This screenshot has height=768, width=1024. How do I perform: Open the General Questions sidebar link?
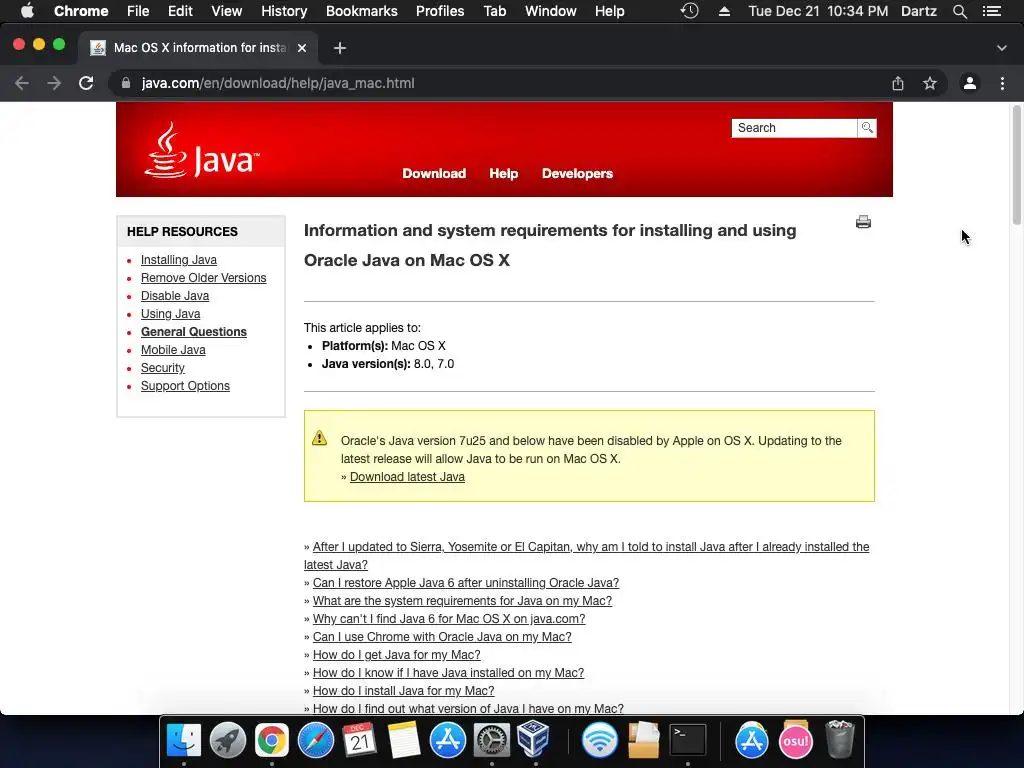click(x=194, y=332)
